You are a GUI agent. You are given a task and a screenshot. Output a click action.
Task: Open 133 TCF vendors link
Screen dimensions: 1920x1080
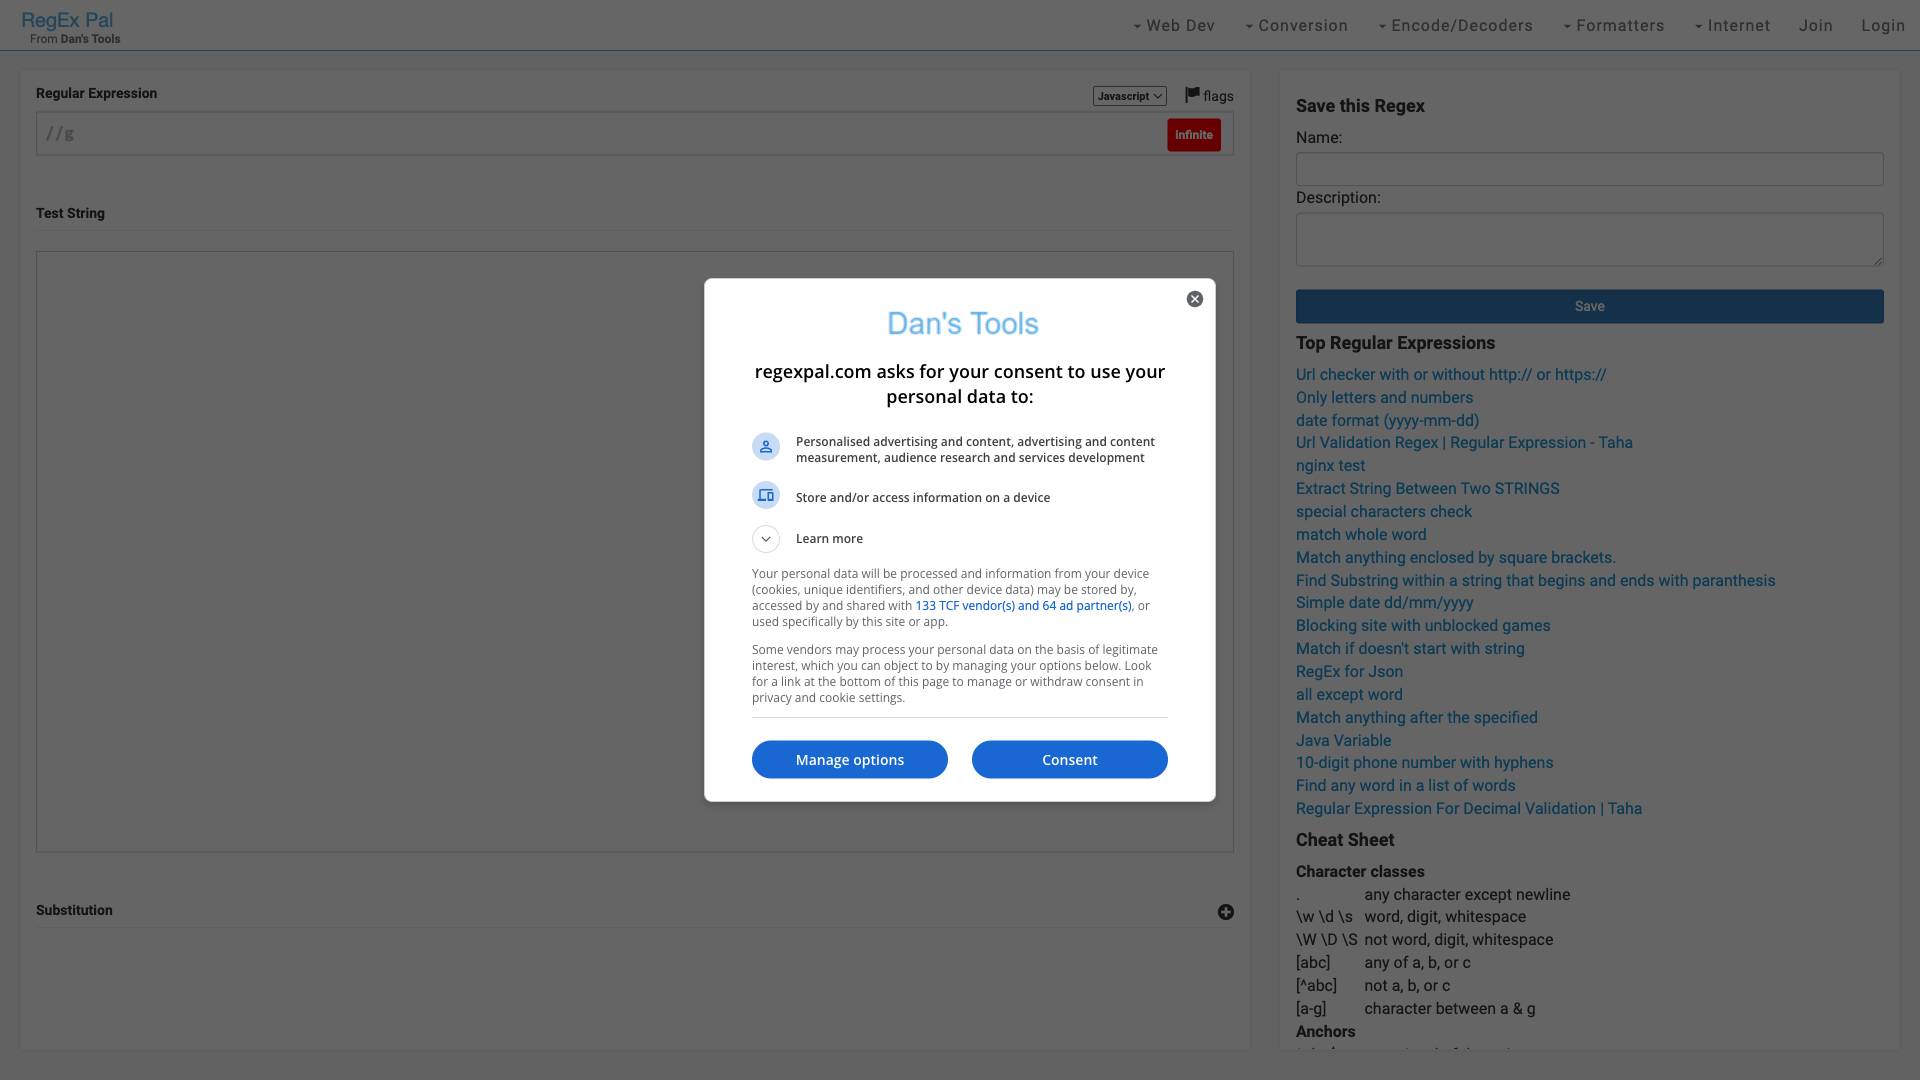1023,606
